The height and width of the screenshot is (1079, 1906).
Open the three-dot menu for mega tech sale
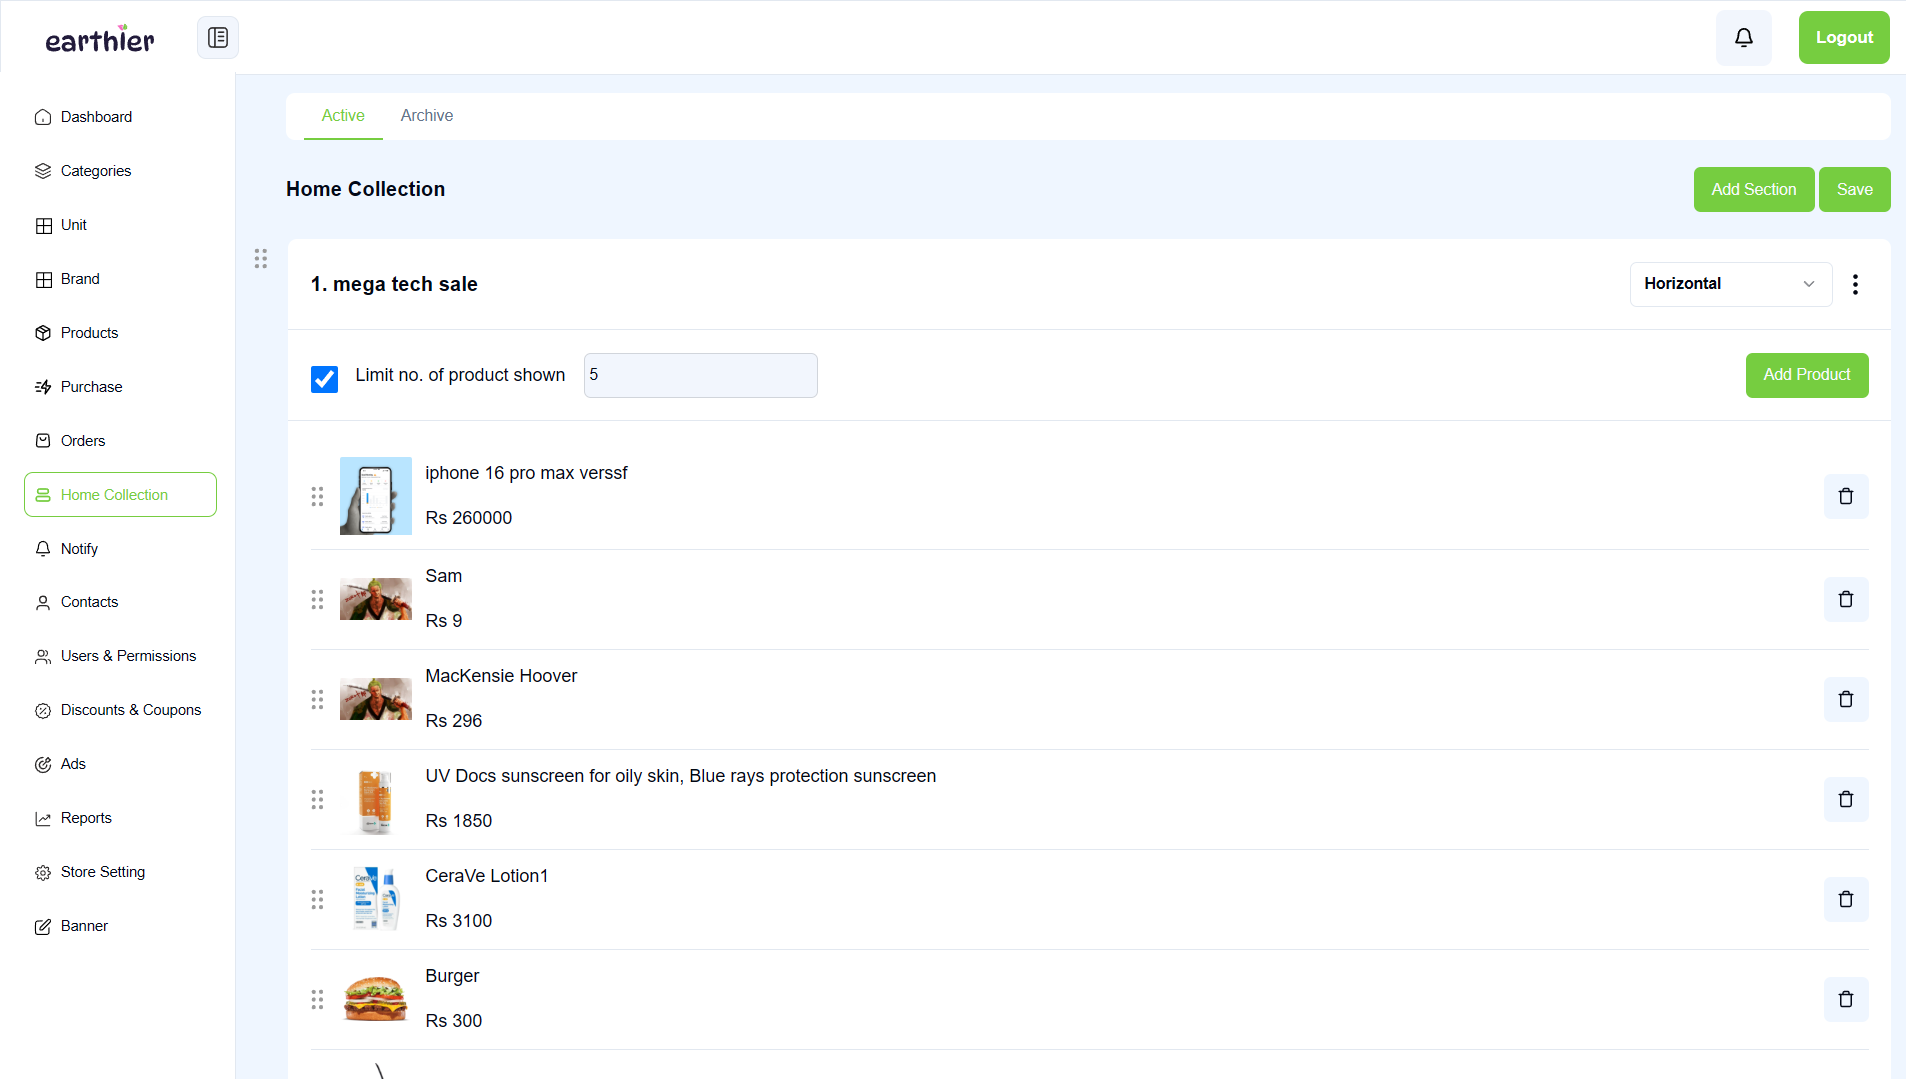pos(1856,284)
